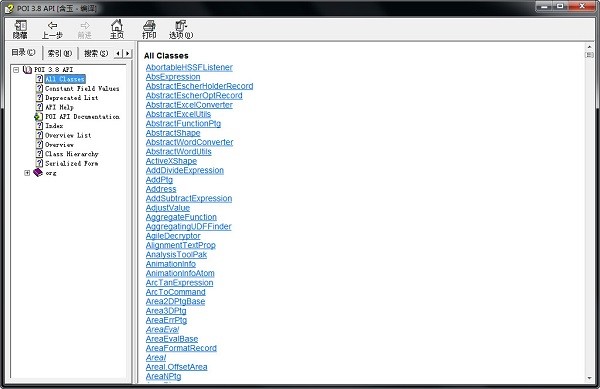Click the purple org book icon
Image resolution: width=600 pixels, height=389 pixels.
pos(38,173)
